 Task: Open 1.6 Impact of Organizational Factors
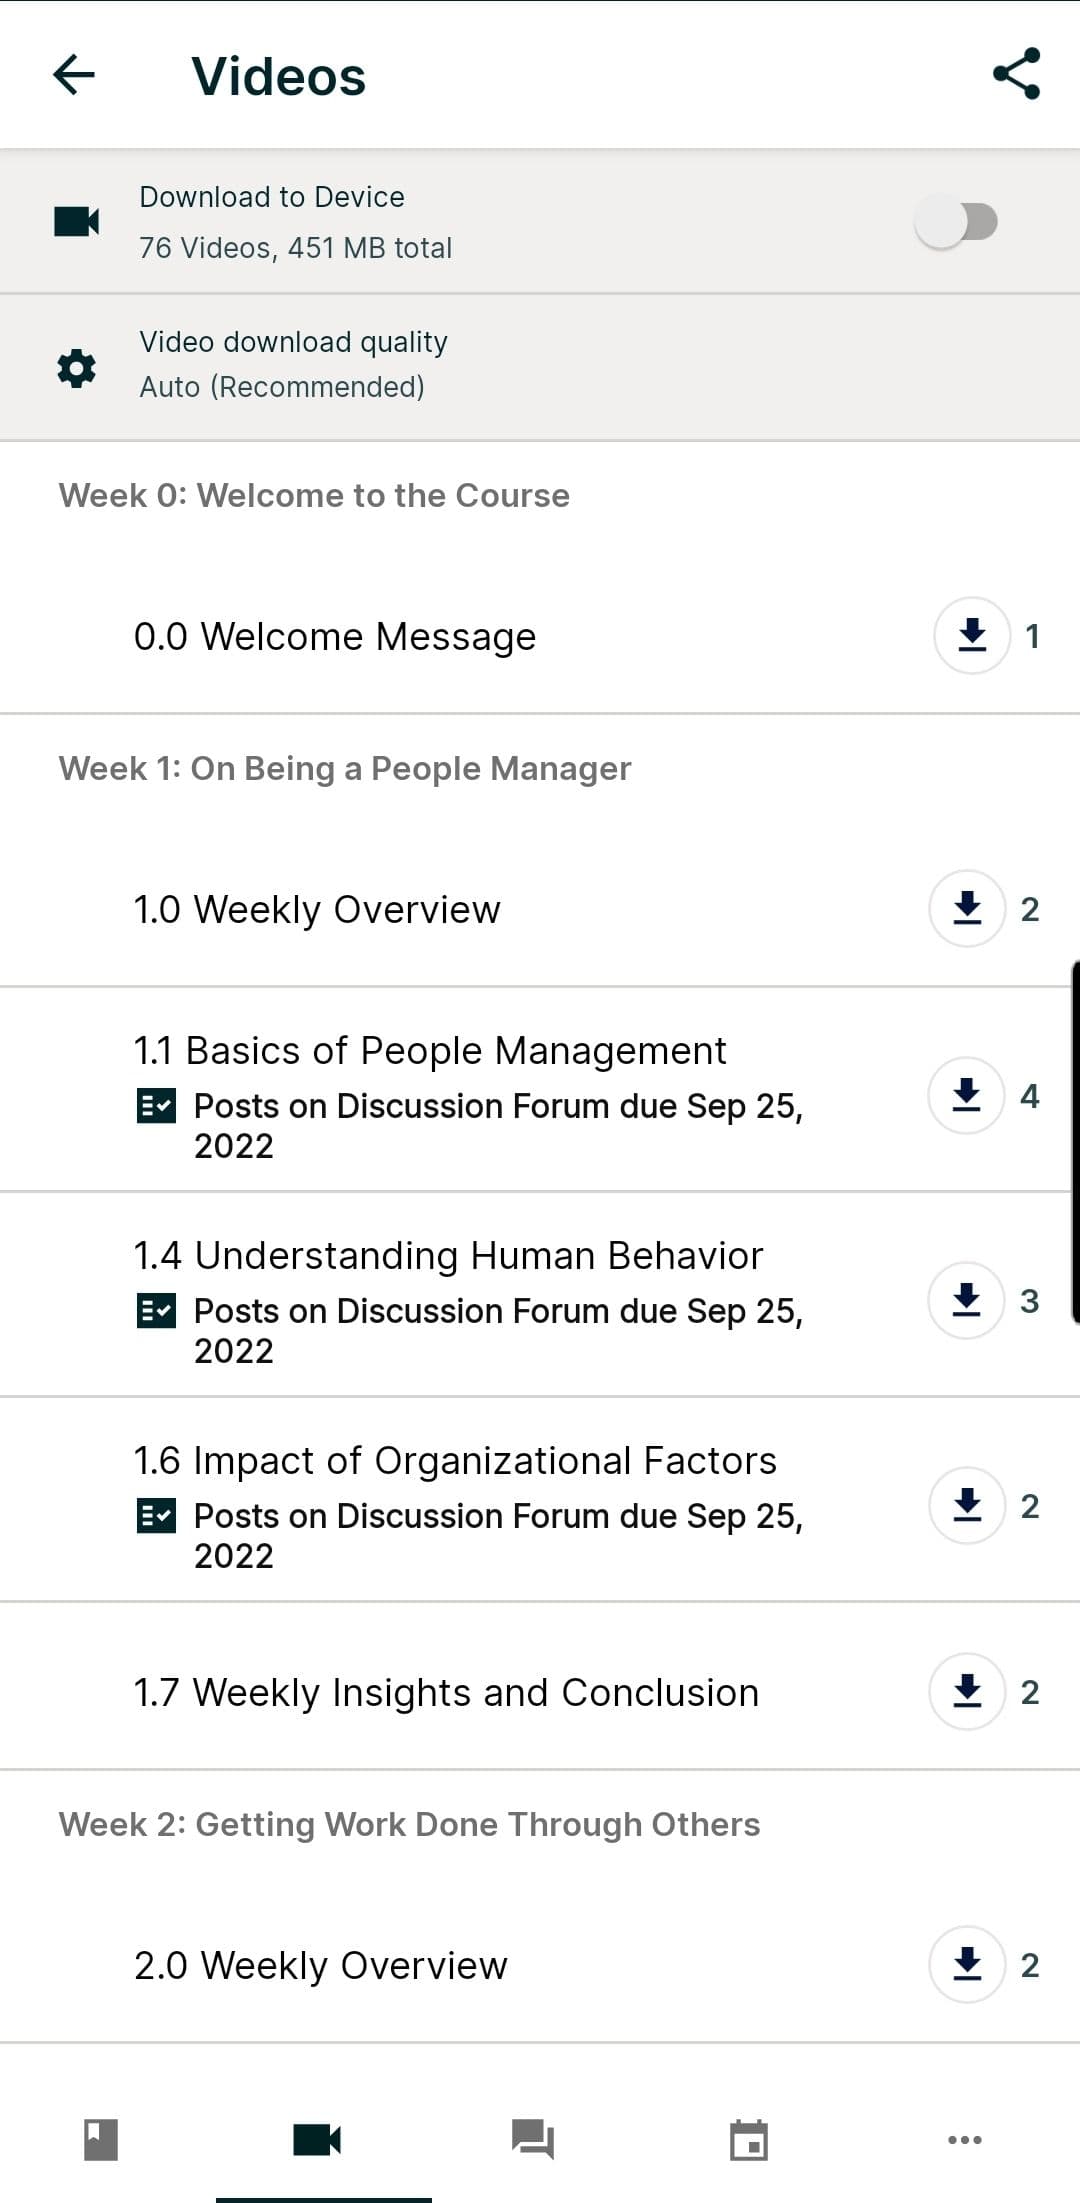coord(455,1460)
